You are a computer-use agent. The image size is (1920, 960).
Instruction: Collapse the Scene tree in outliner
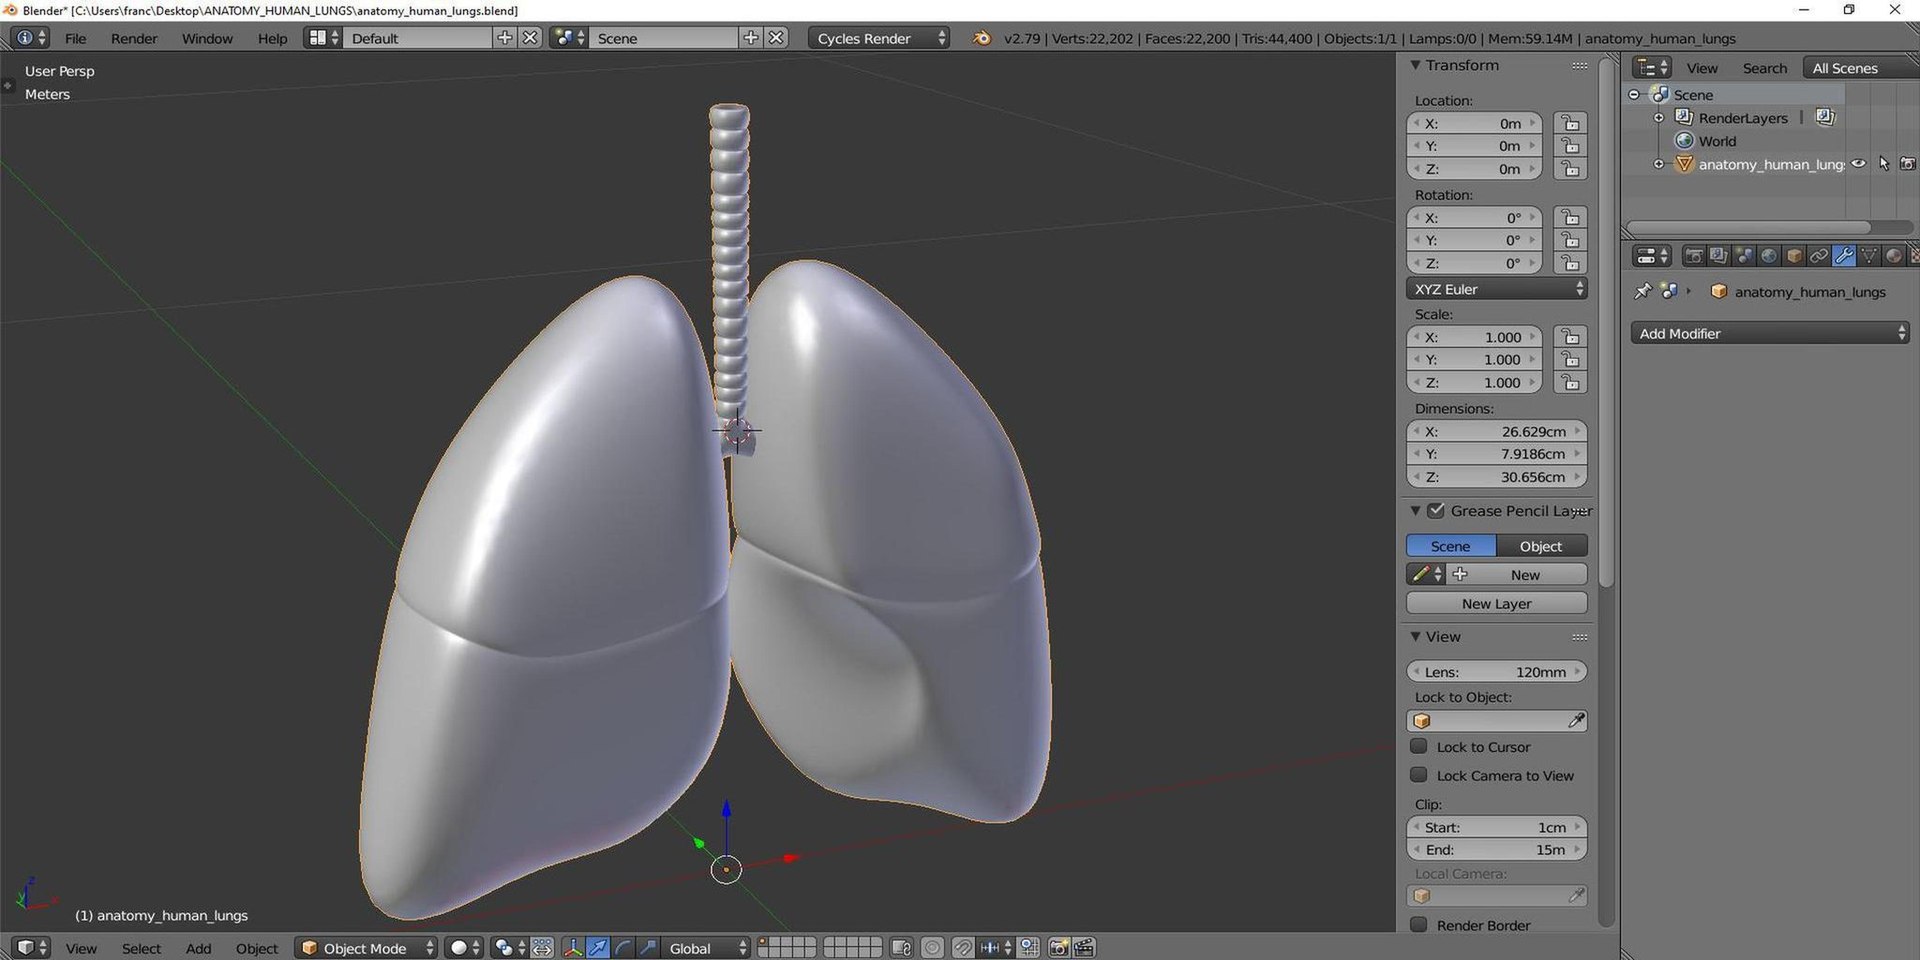[x=1634, y=94]
